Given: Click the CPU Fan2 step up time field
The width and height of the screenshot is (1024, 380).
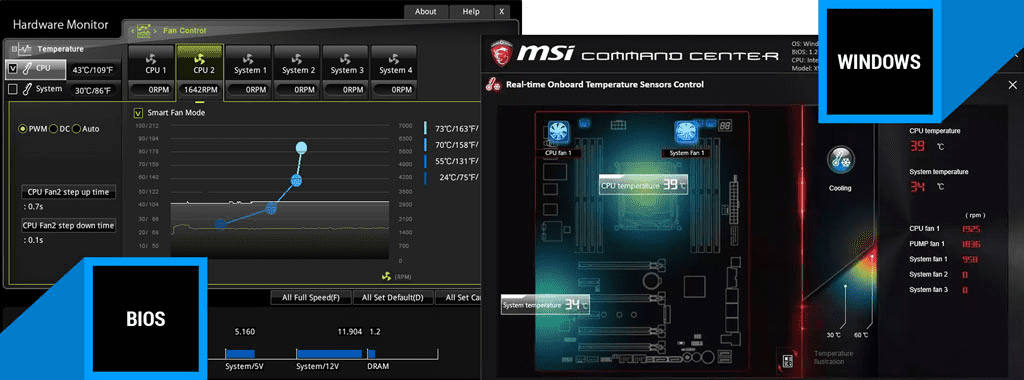Looking at the screenshot, I should point(69,192).
